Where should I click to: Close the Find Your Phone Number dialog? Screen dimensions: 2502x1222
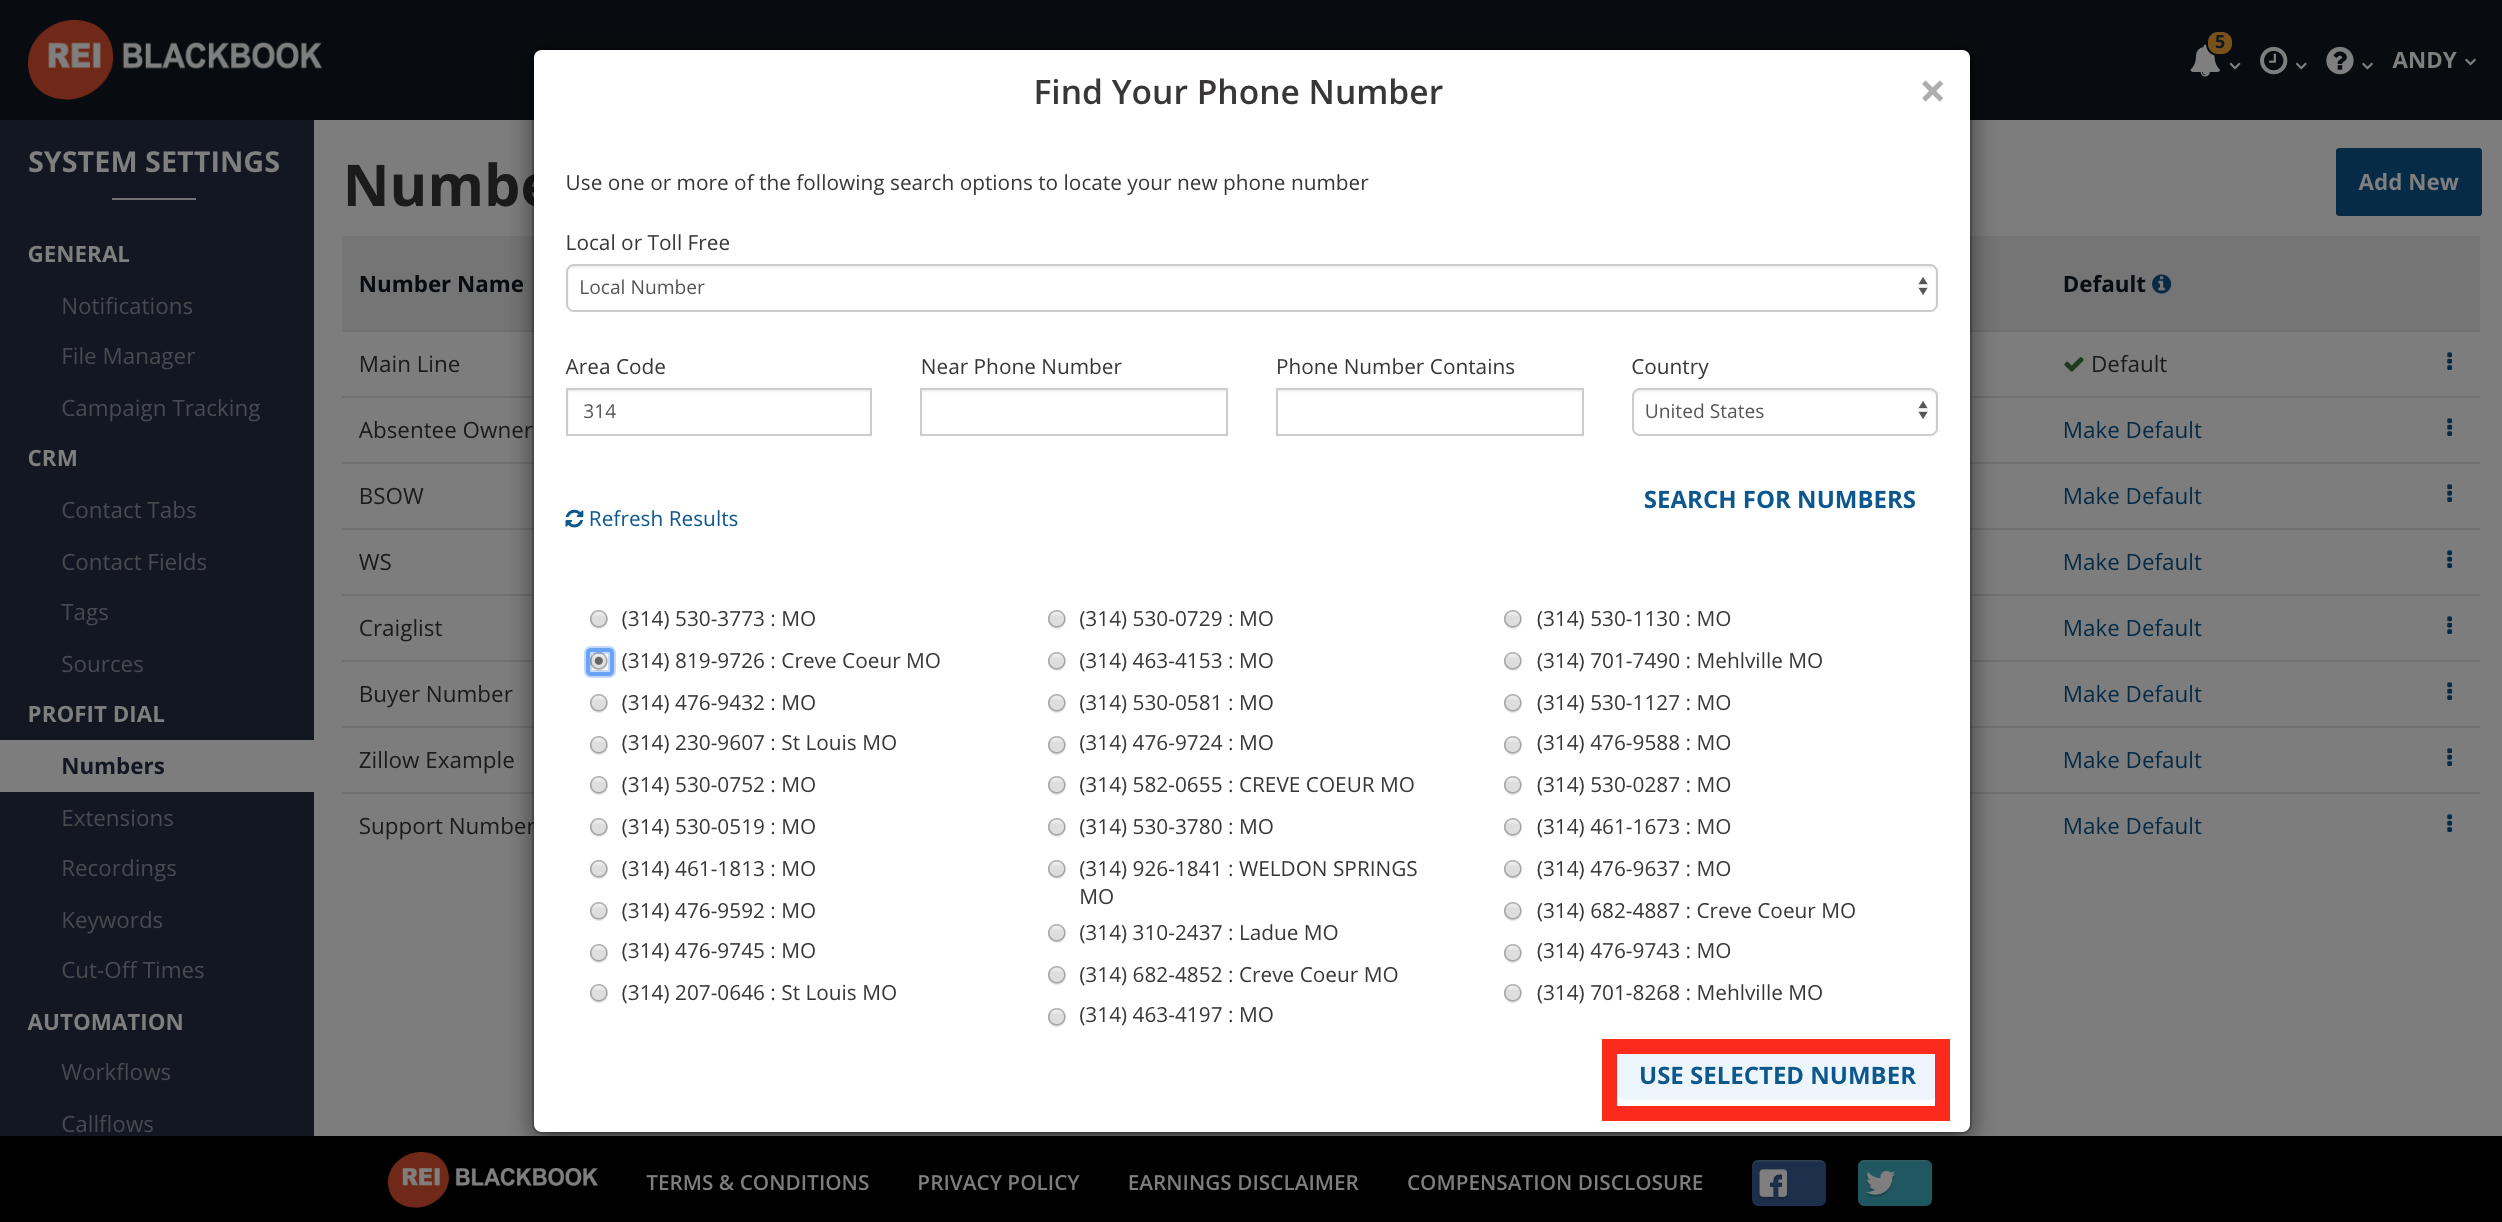tap(1932, 91)
